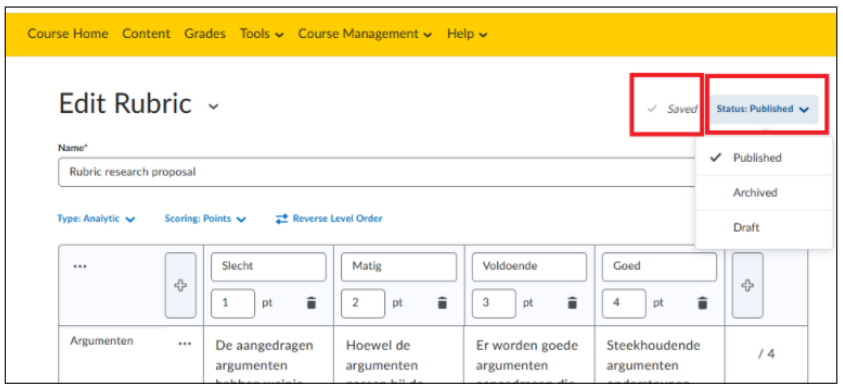Click the Goed points field showing 4
The height and width of the screenshot is (389, 843).
point(624,303)
